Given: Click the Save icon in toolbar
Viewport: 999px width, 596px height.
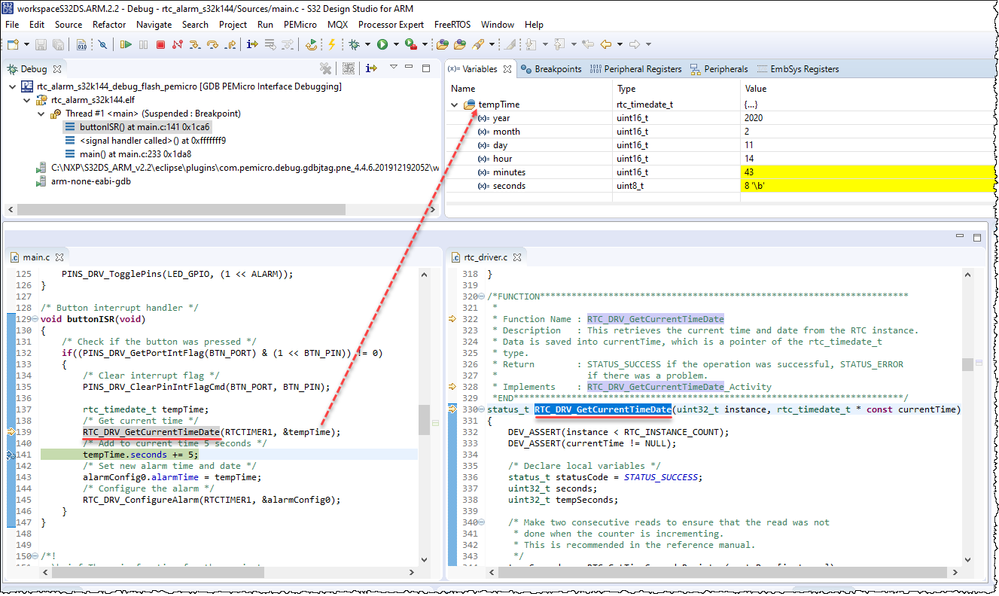Looking at the screenshot, I should [42, 44].
